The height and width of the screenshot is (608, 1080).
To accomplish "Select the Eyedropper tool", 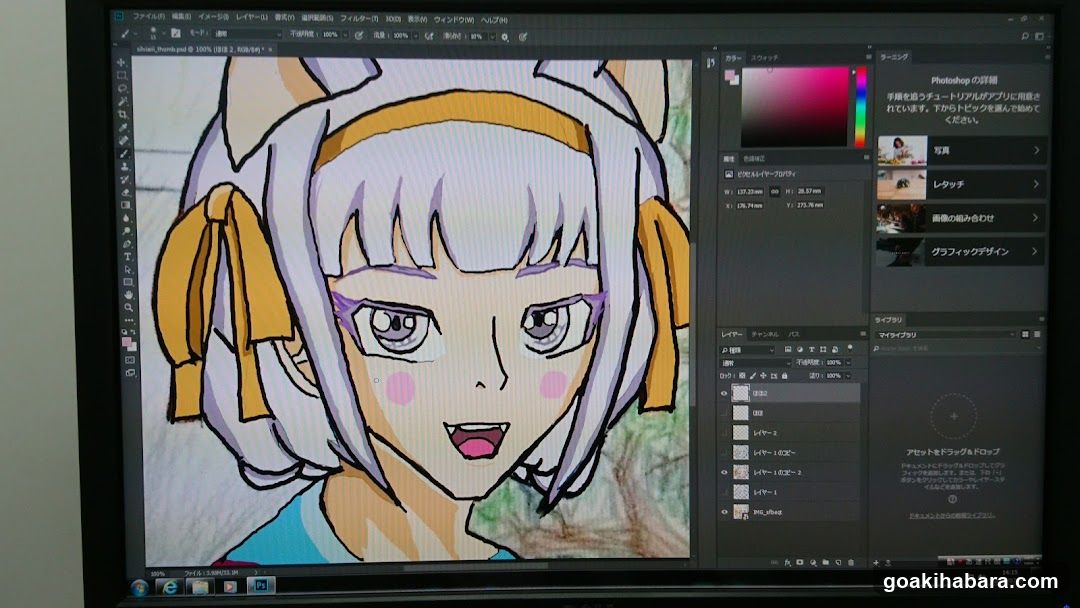I will click(123, 127).
